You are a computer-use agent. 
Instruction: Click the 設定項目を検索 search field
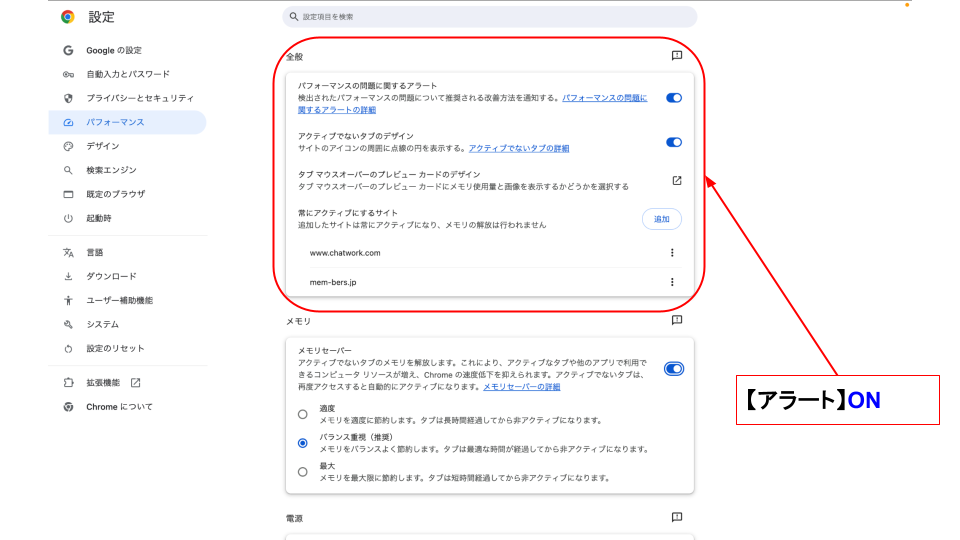click(x=490, y=17)
